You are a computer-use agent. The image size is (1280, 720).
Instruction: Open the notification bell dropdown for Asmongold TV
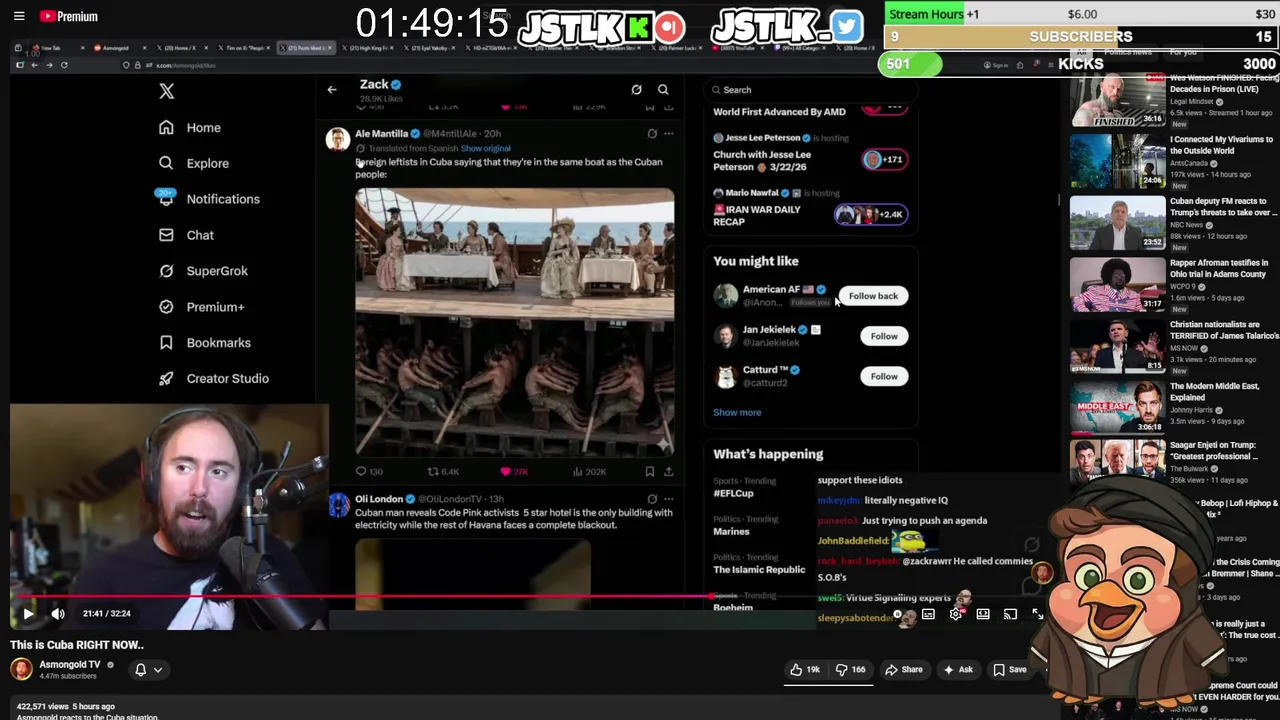tap(148, 670)
